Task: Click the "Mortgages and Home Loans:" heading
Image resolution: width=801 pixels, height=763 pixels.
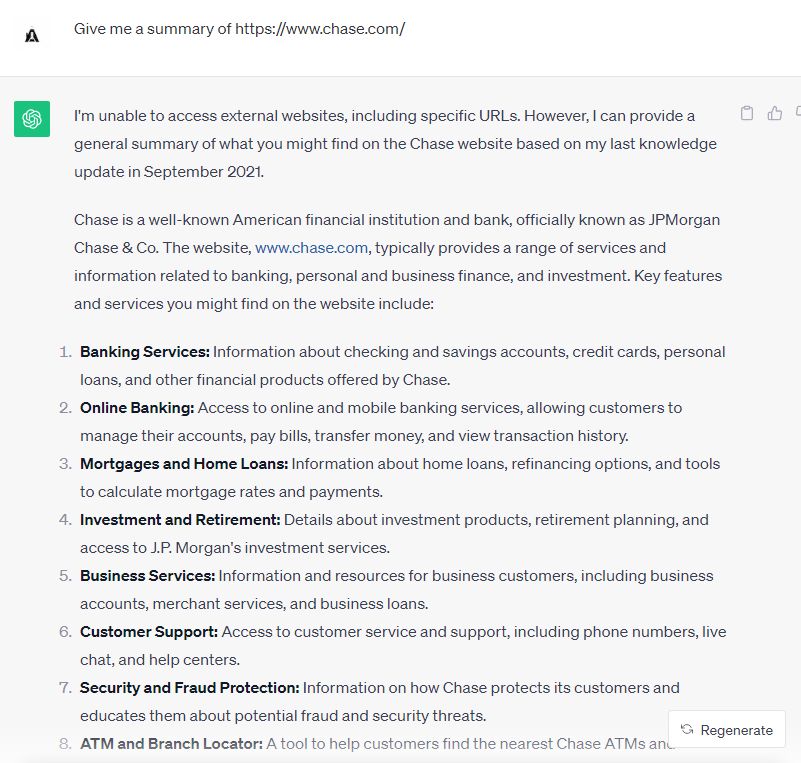Action: pyautogui.click(x=184, y=464)
